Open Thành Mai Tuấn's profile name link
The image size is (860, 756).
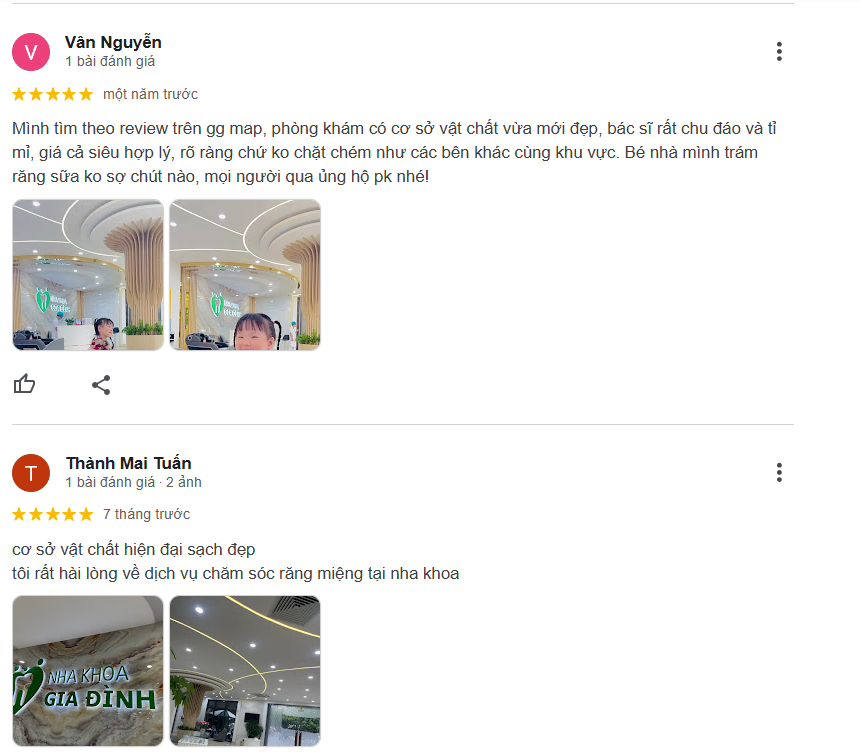click(129, 463)
